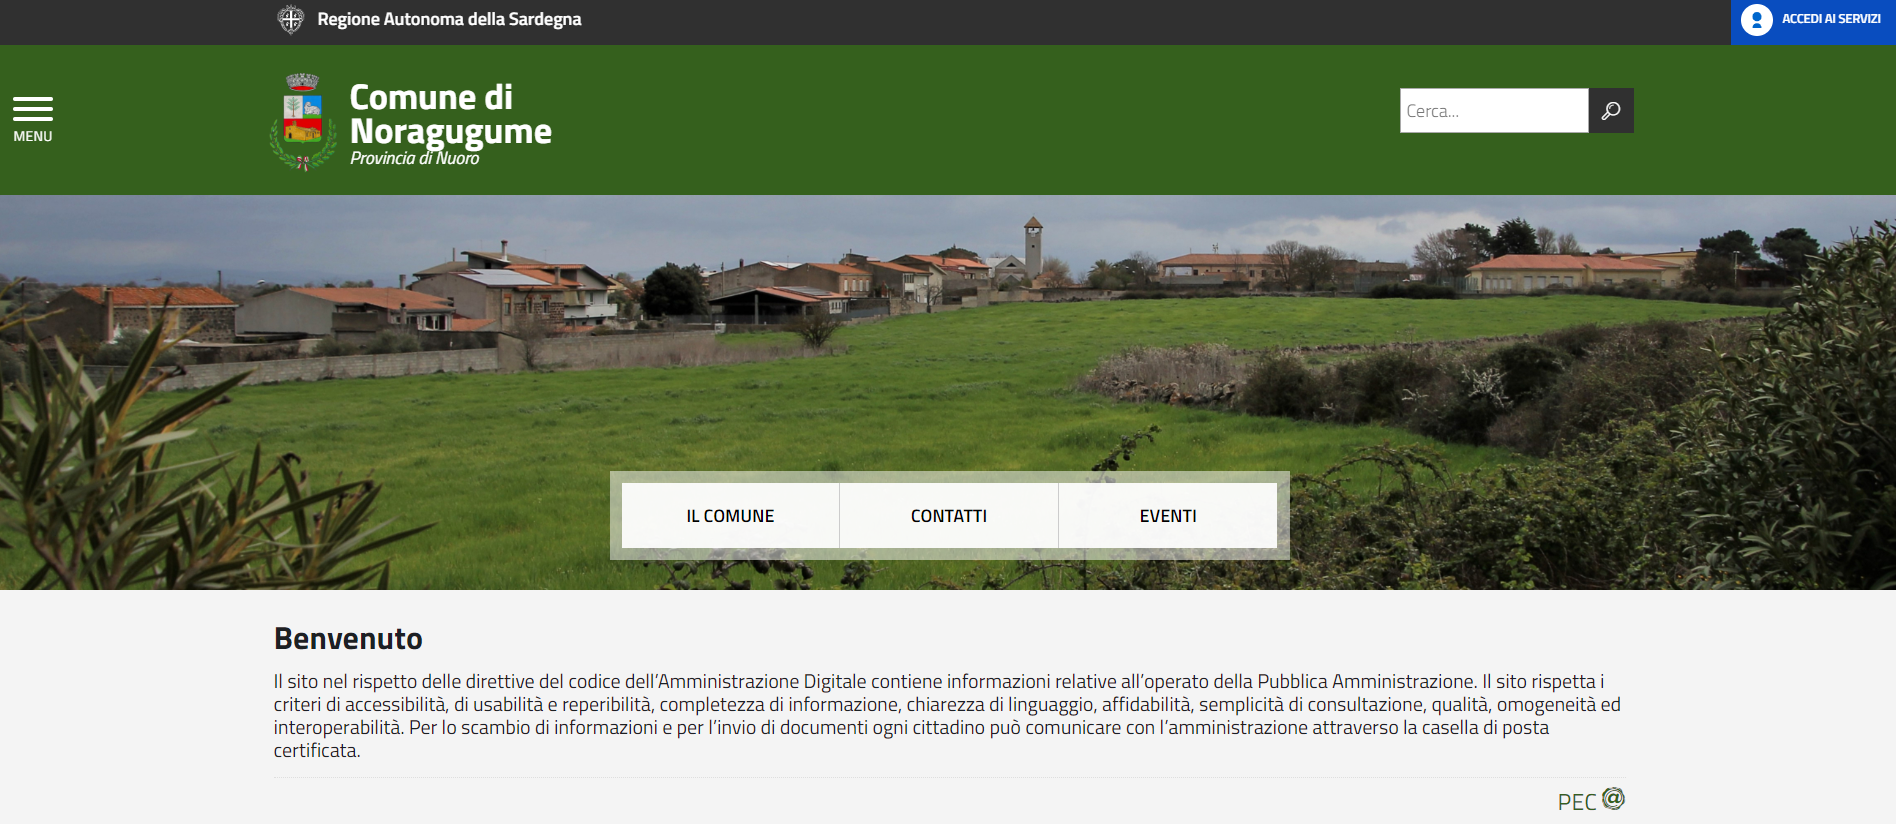Click the Benvenuto heading
The image size is (1896, 824).
[348, 638]
